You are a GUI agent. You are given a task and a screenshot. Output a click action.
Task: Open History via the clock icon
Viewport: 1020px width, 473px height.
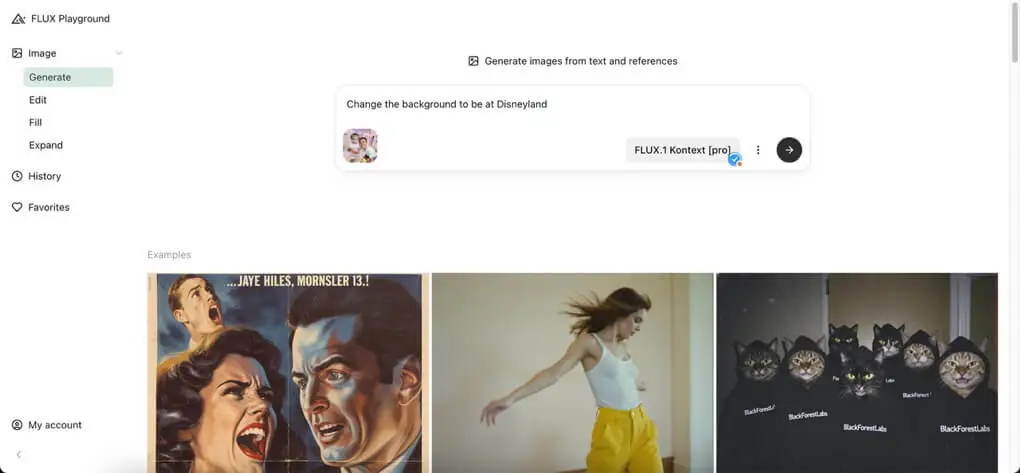pos(17,176)
